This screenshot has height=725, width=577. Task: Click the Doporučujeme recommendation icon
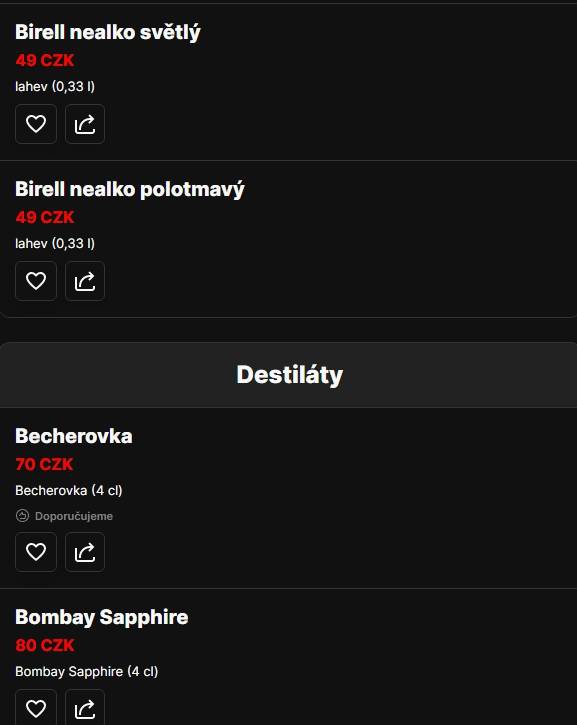tap(22, 516)
